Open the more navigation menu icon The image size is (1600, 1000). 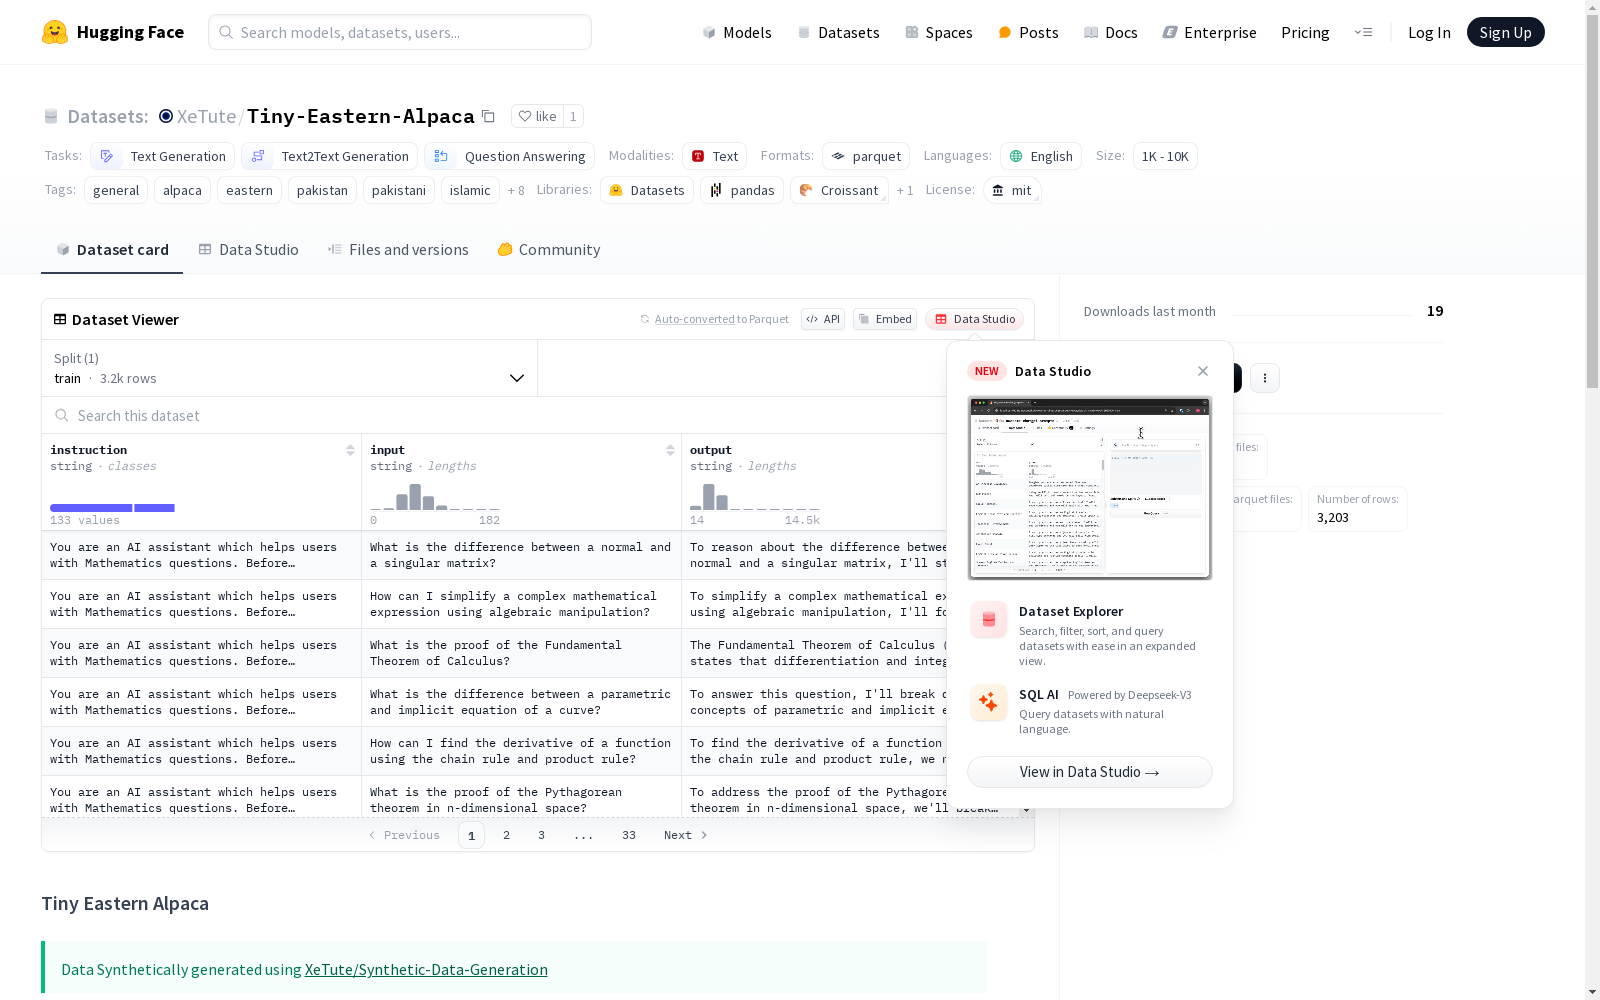pos(1363,32)
